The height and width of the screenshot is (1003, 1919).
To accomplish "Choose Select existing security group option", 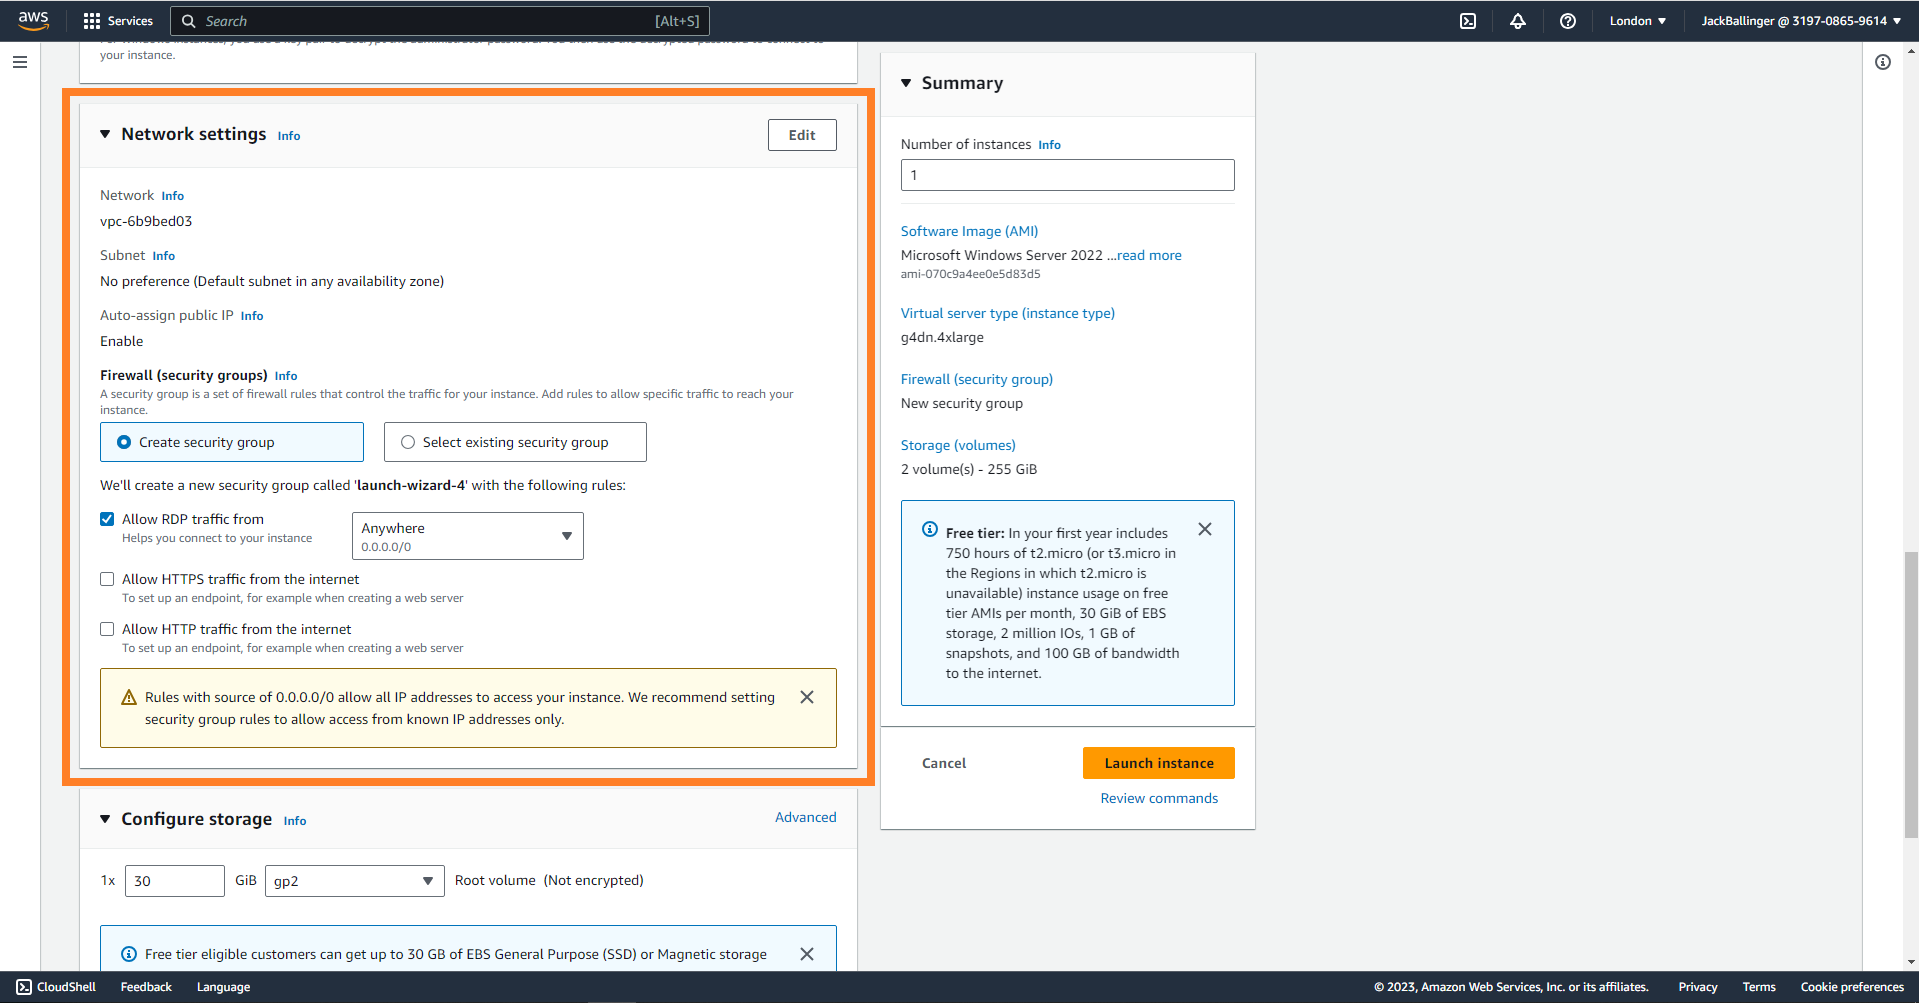I will [x=408, y=442].
